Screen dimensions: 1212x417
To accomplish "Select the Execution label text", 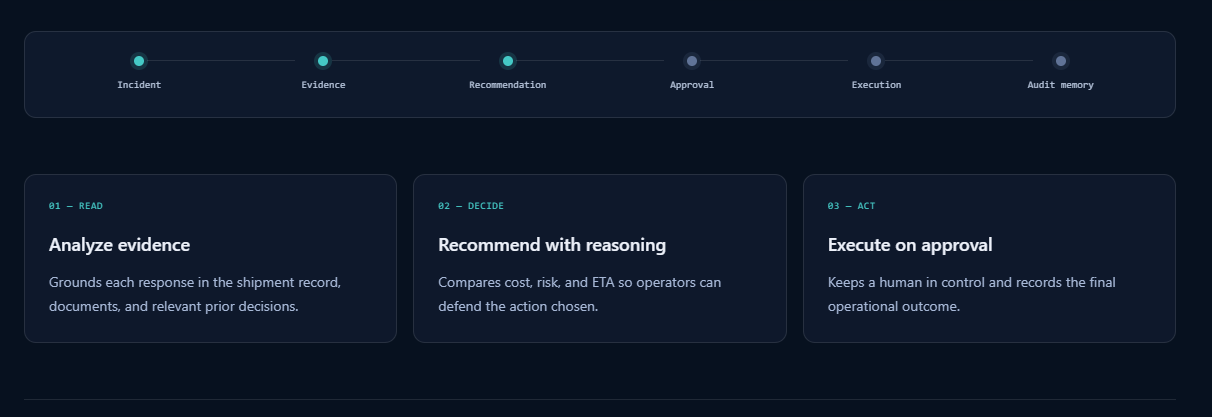I will pos(876,85).
